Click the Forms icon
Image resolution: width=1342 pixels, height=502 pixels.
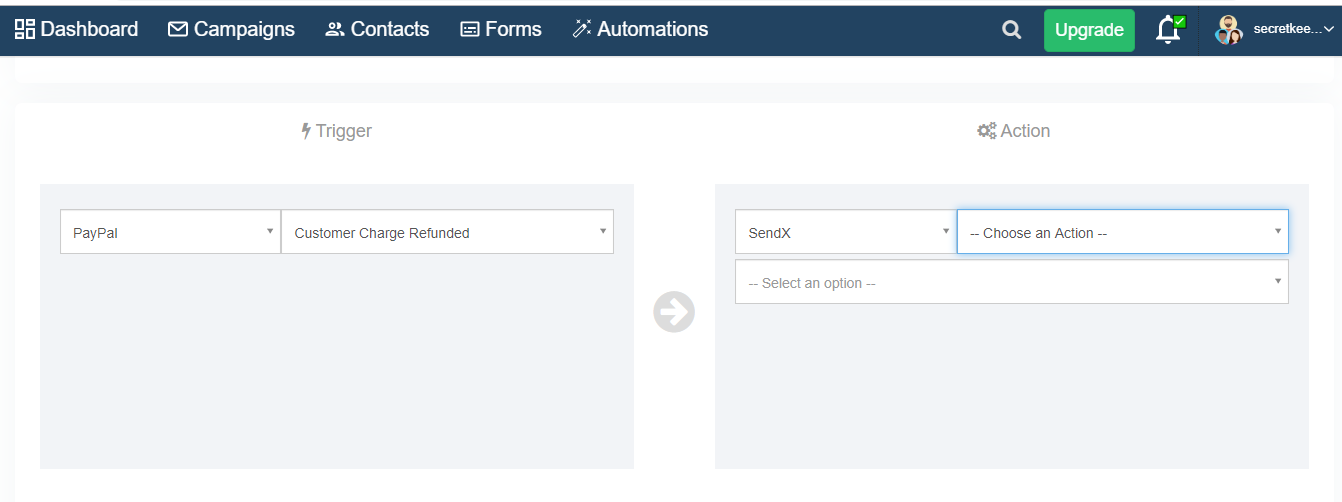pos(470,30)
